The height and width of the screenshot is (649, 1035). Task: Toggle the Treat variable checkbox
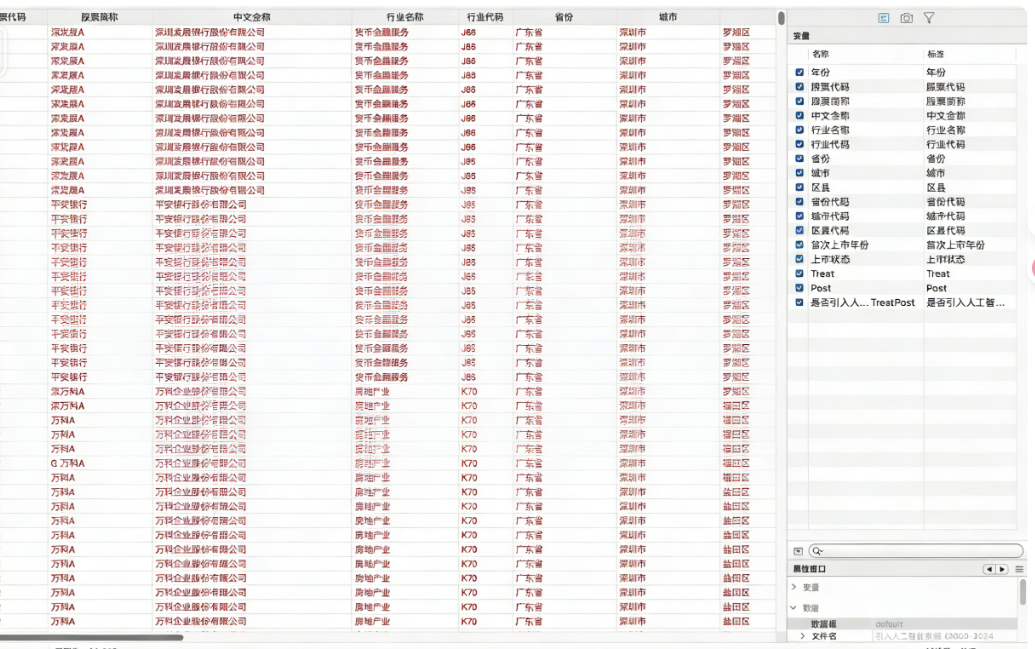click(799, 273)
